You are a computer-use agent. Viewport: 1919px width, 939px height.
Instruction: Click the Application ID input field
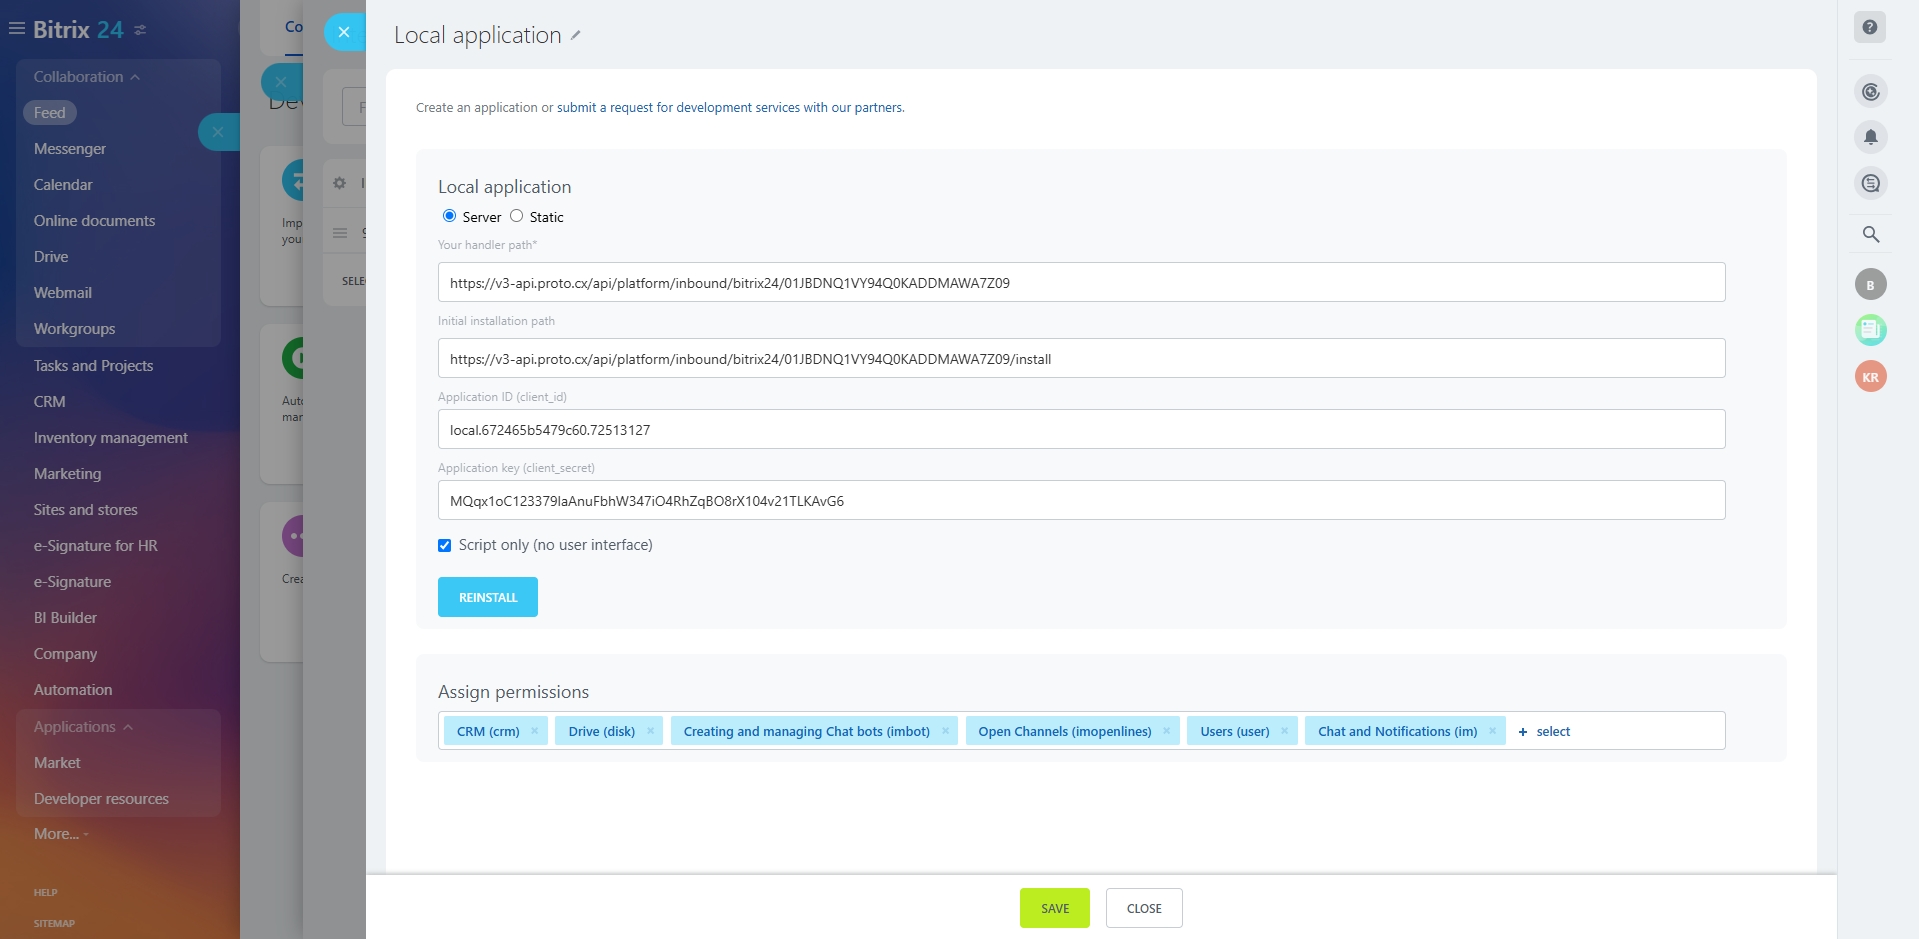coord(1081,430)
